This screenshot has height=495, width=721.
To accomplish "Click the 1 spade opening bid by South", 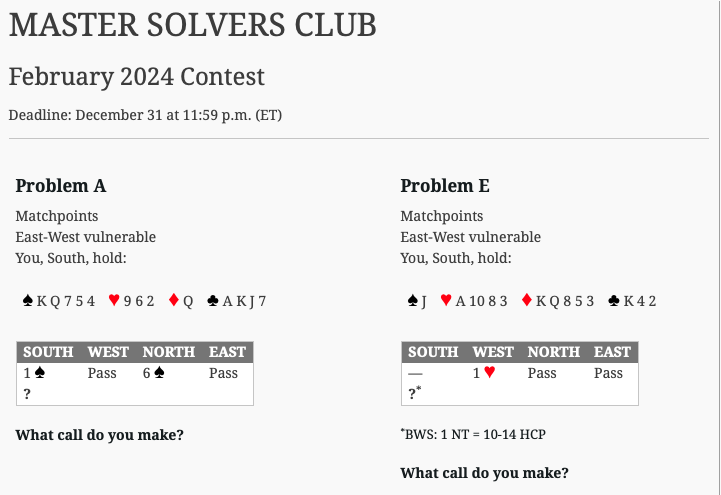I will (34, 373).
